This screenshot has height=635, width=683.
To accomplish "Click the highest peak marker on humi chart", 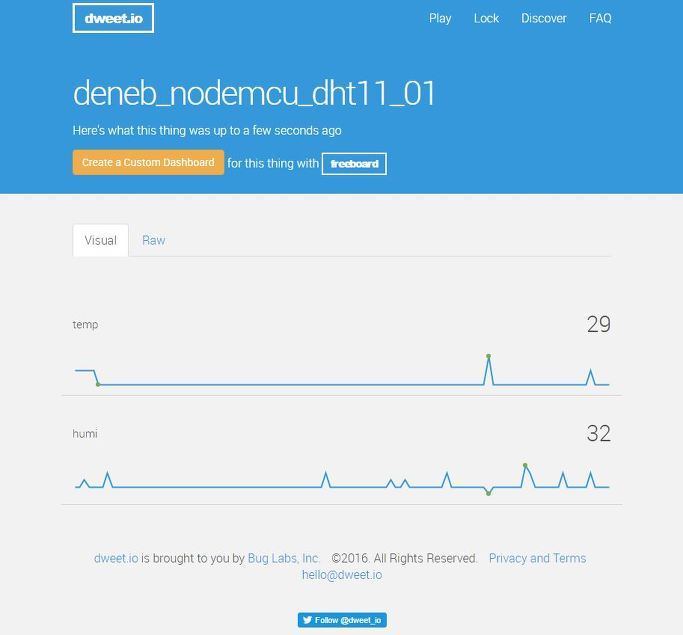I will click(525, 466).
